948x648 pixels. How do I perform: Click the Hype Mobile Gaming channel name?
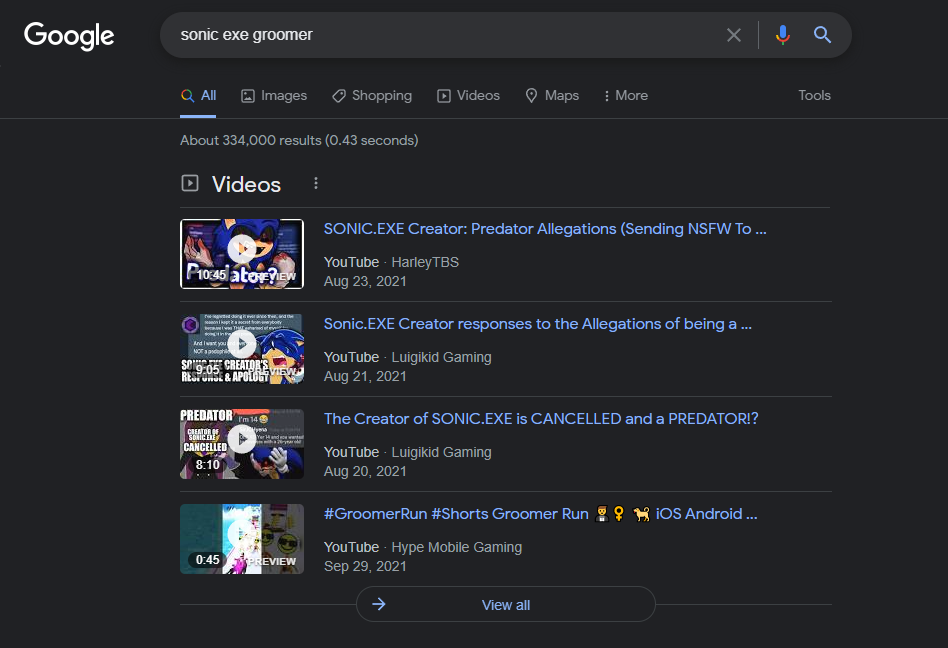[x=456, y=547]
